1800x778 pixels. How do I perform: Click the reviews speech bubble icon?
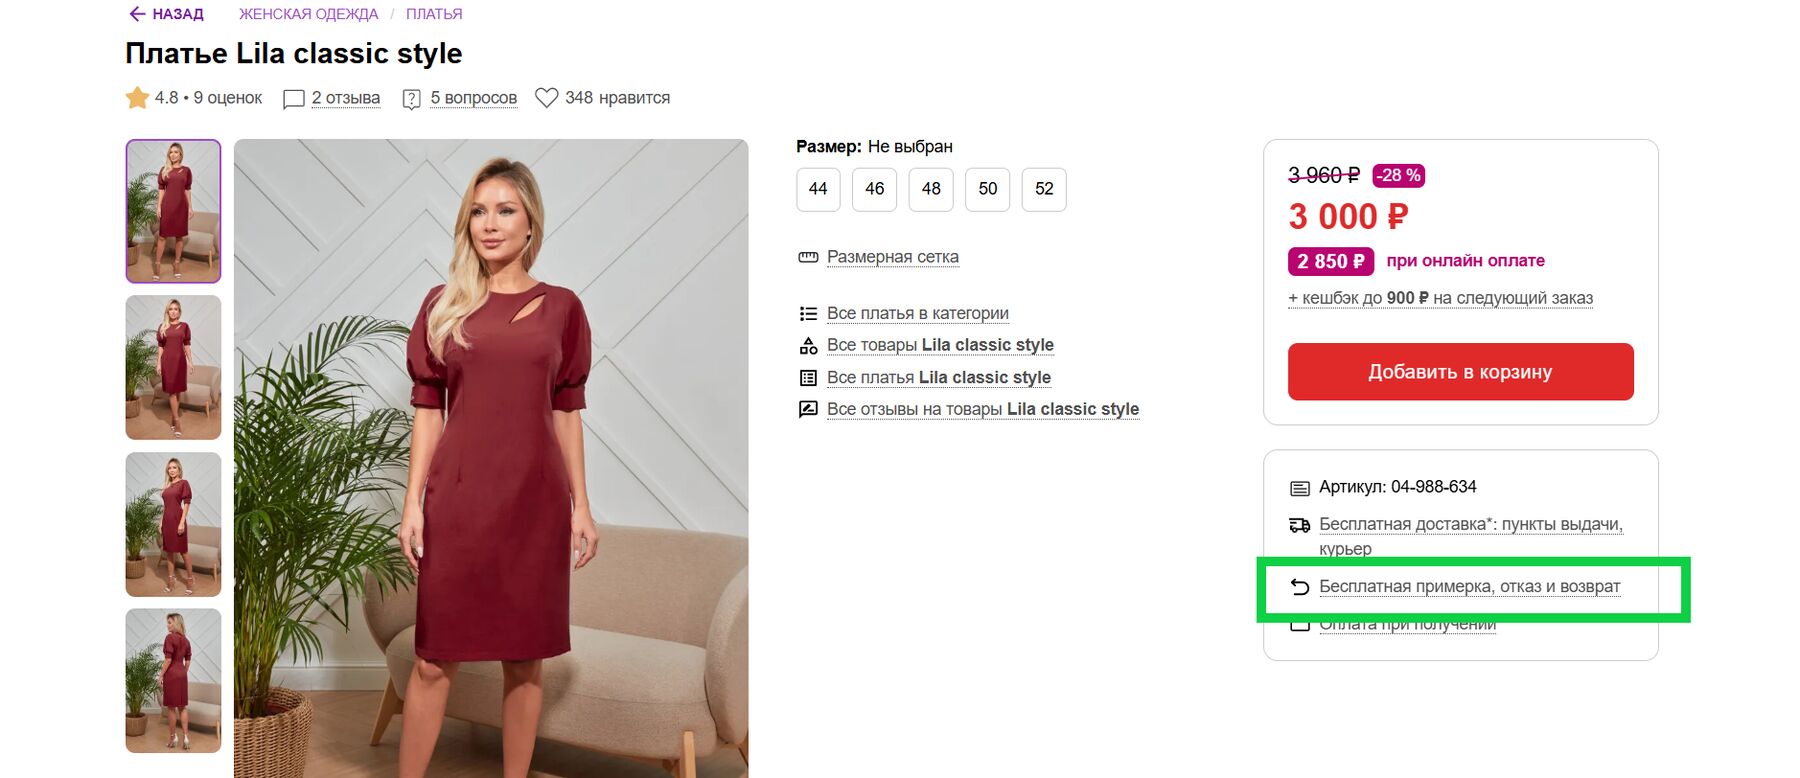coord(293,99)
